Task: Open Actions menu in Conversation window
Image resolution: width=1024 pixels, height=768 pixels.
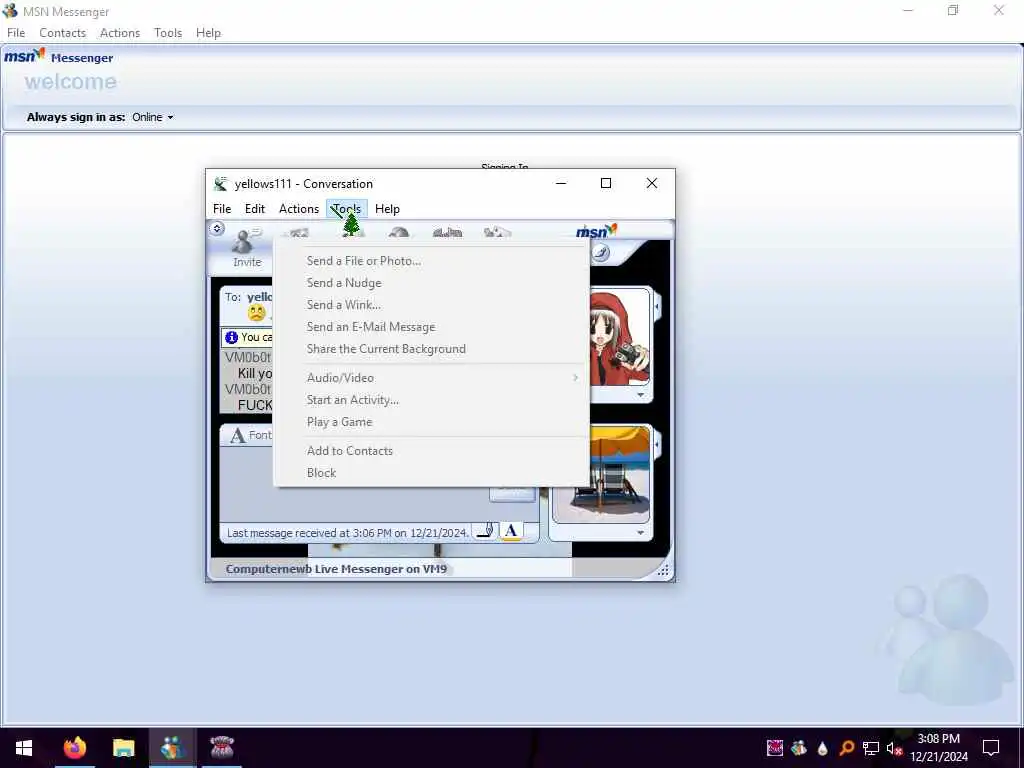Action: pos(298,209)
